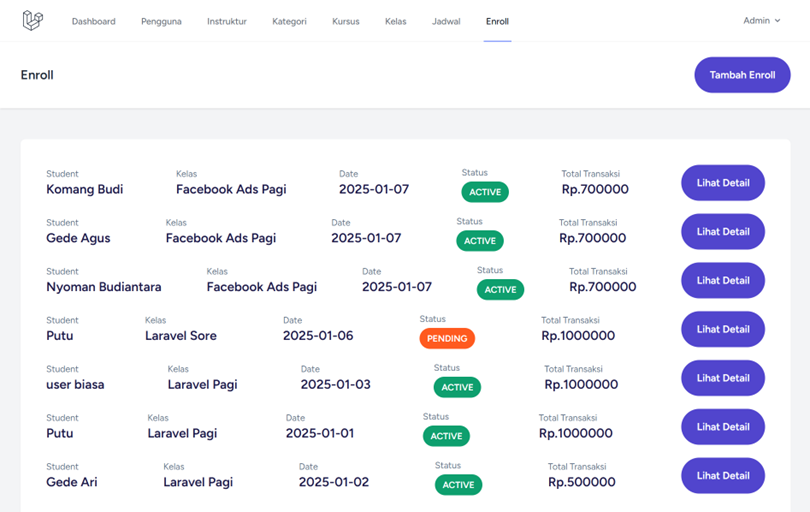Open the Pengguna menu item

click(161, 21)
